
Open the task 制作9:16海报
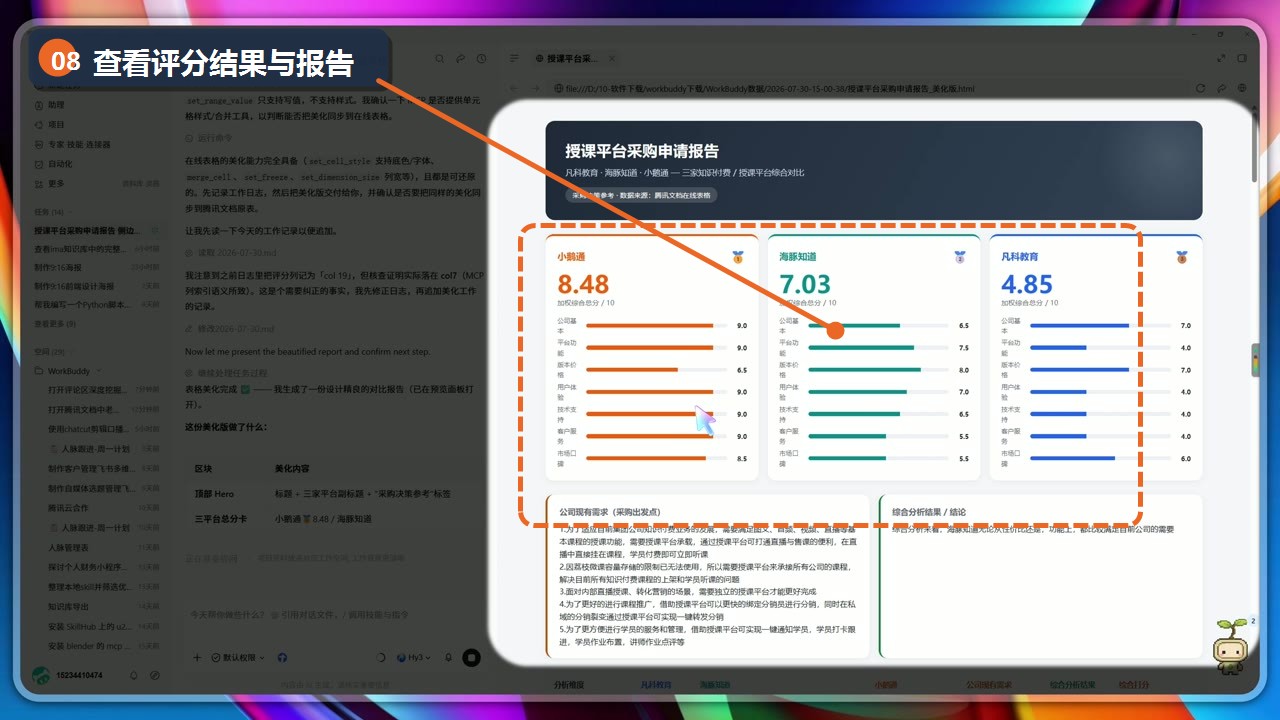(x=98, y=267)
